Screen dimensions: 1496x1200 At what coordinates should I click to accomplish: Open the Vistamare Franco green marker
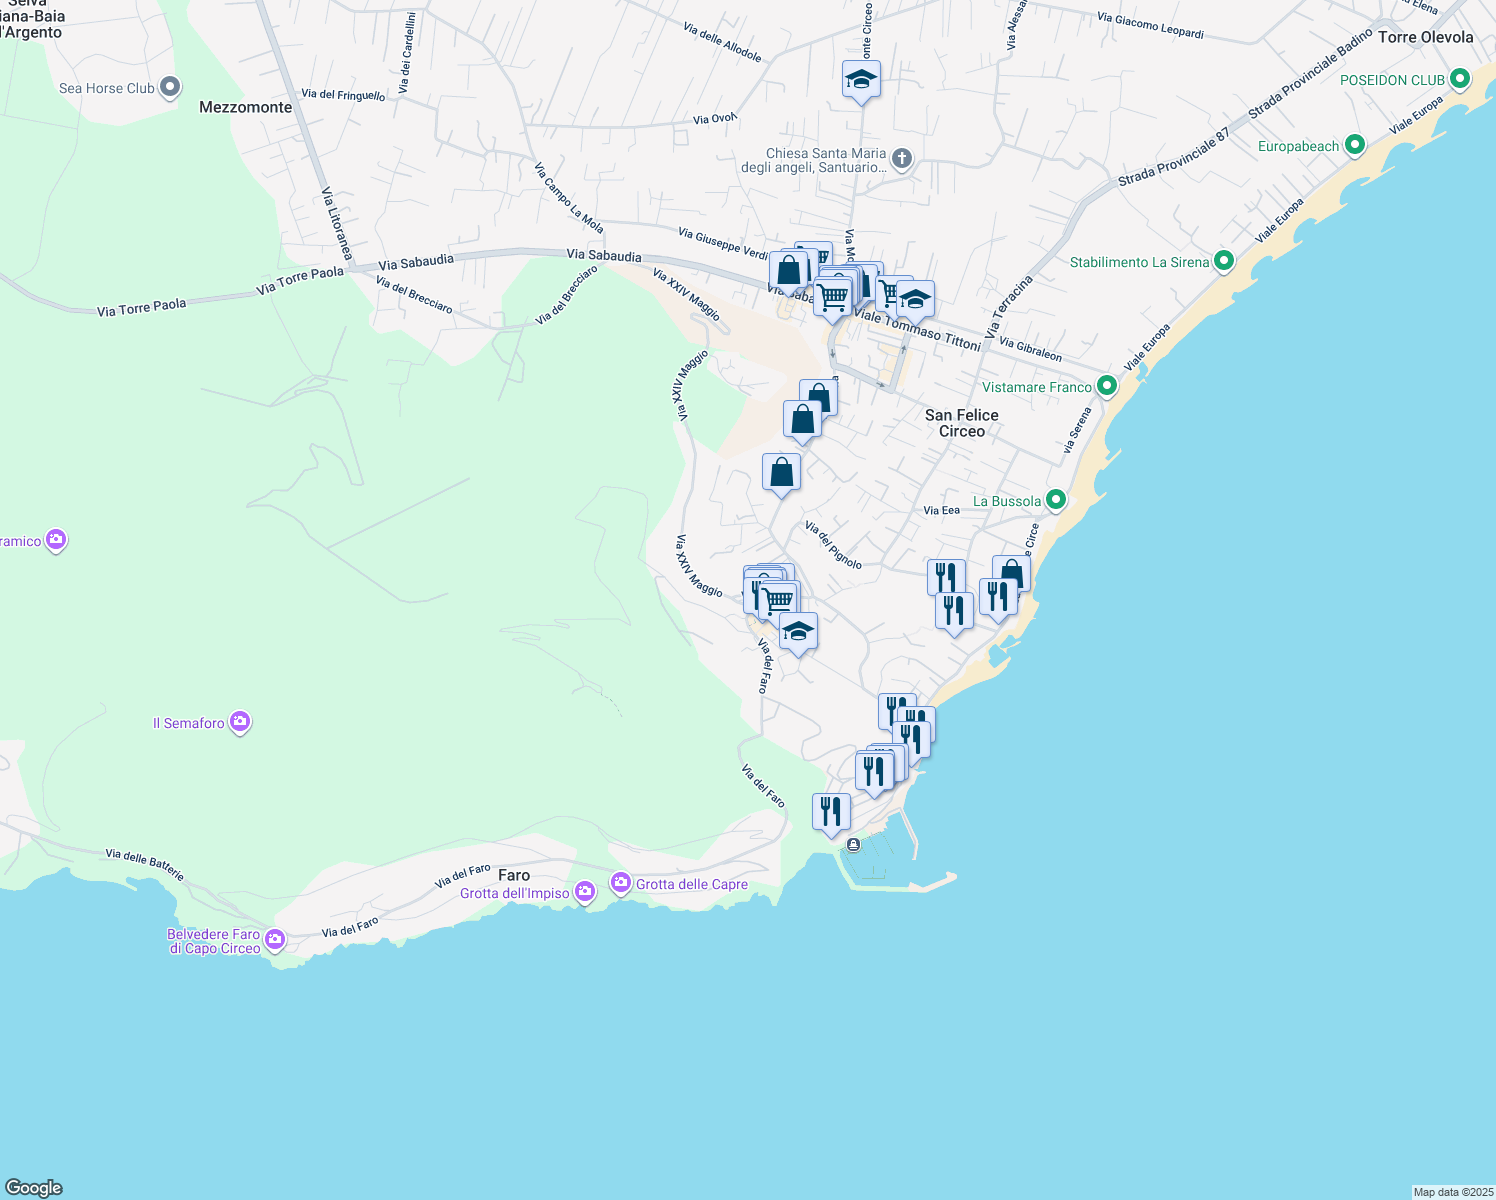point(1106,385)
